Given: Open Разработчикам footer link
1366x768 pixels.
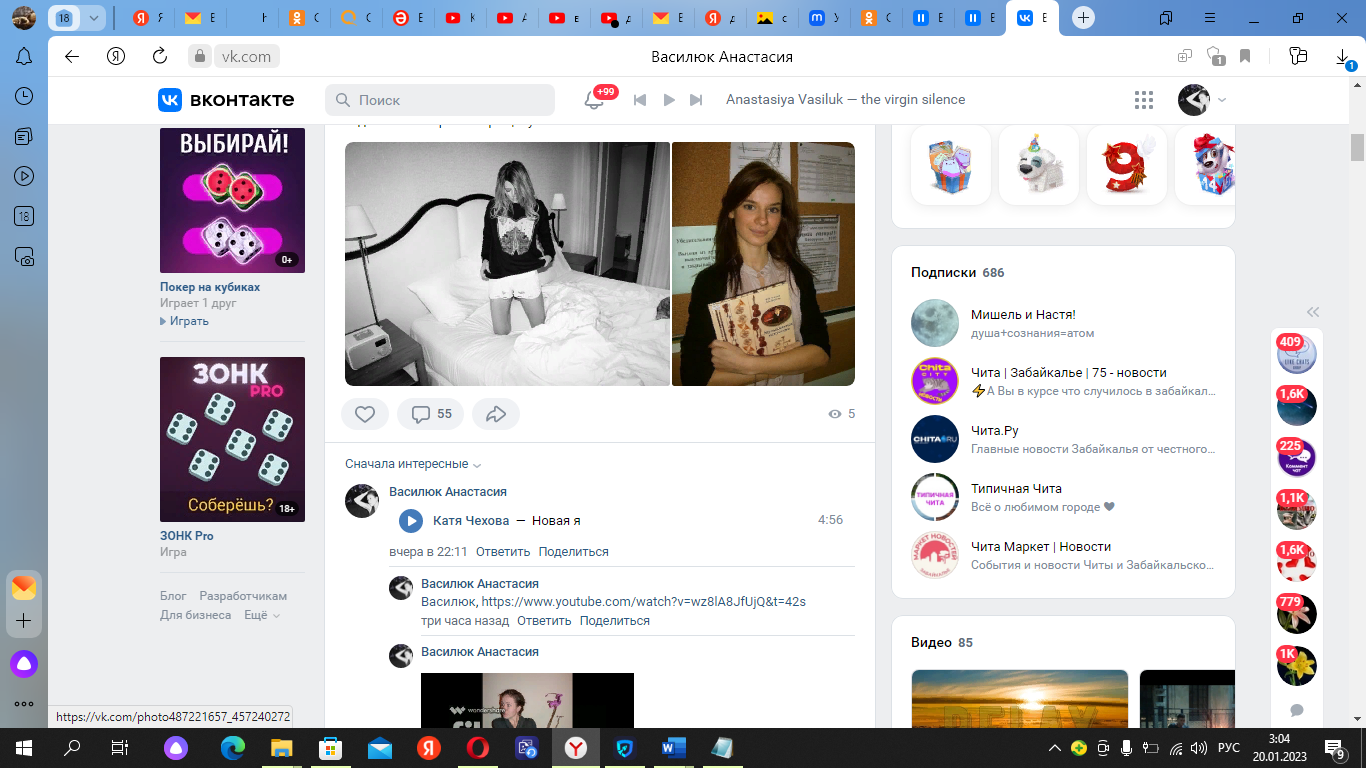Looking at the screenshot, I should [x=243, y=596].
